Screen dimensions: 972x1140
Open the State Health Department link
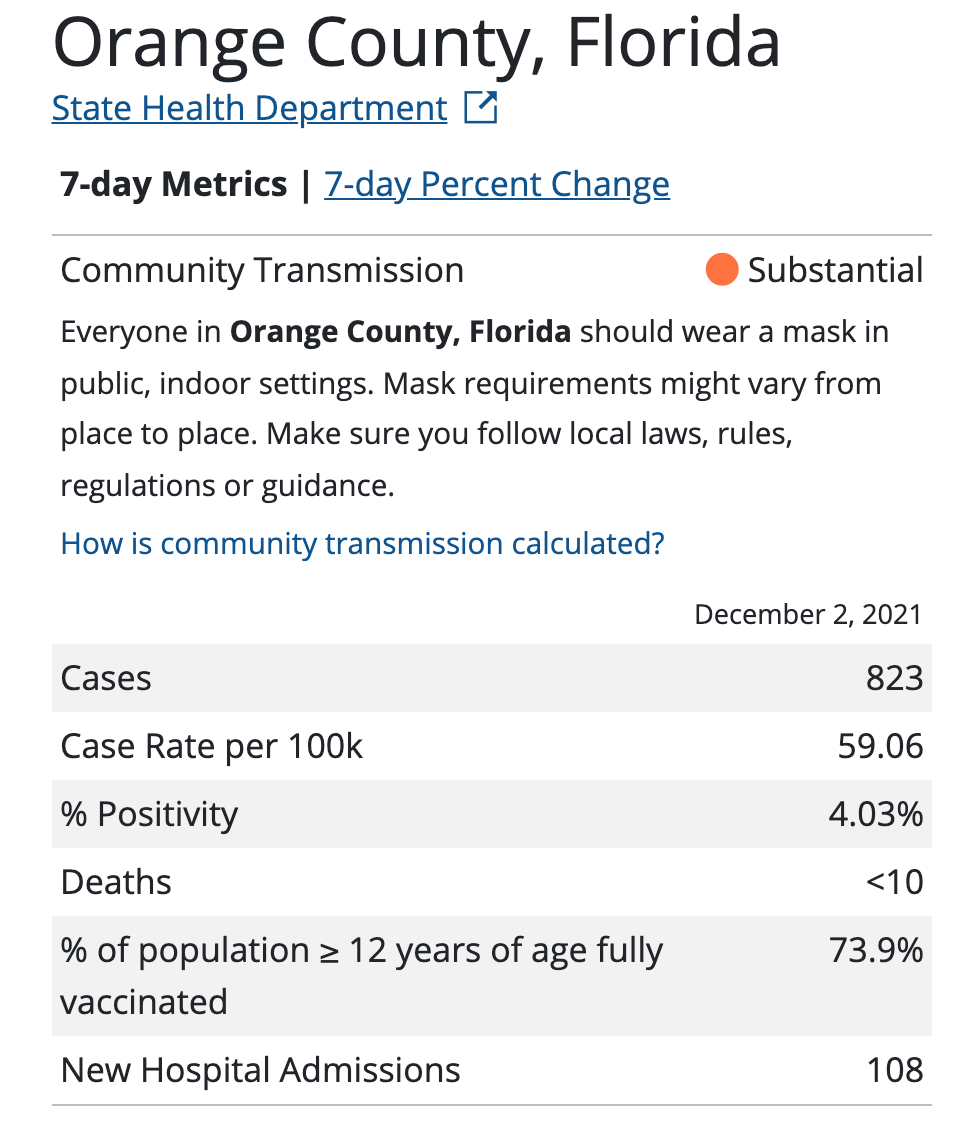pyautogui.click(x=249, y=108)
